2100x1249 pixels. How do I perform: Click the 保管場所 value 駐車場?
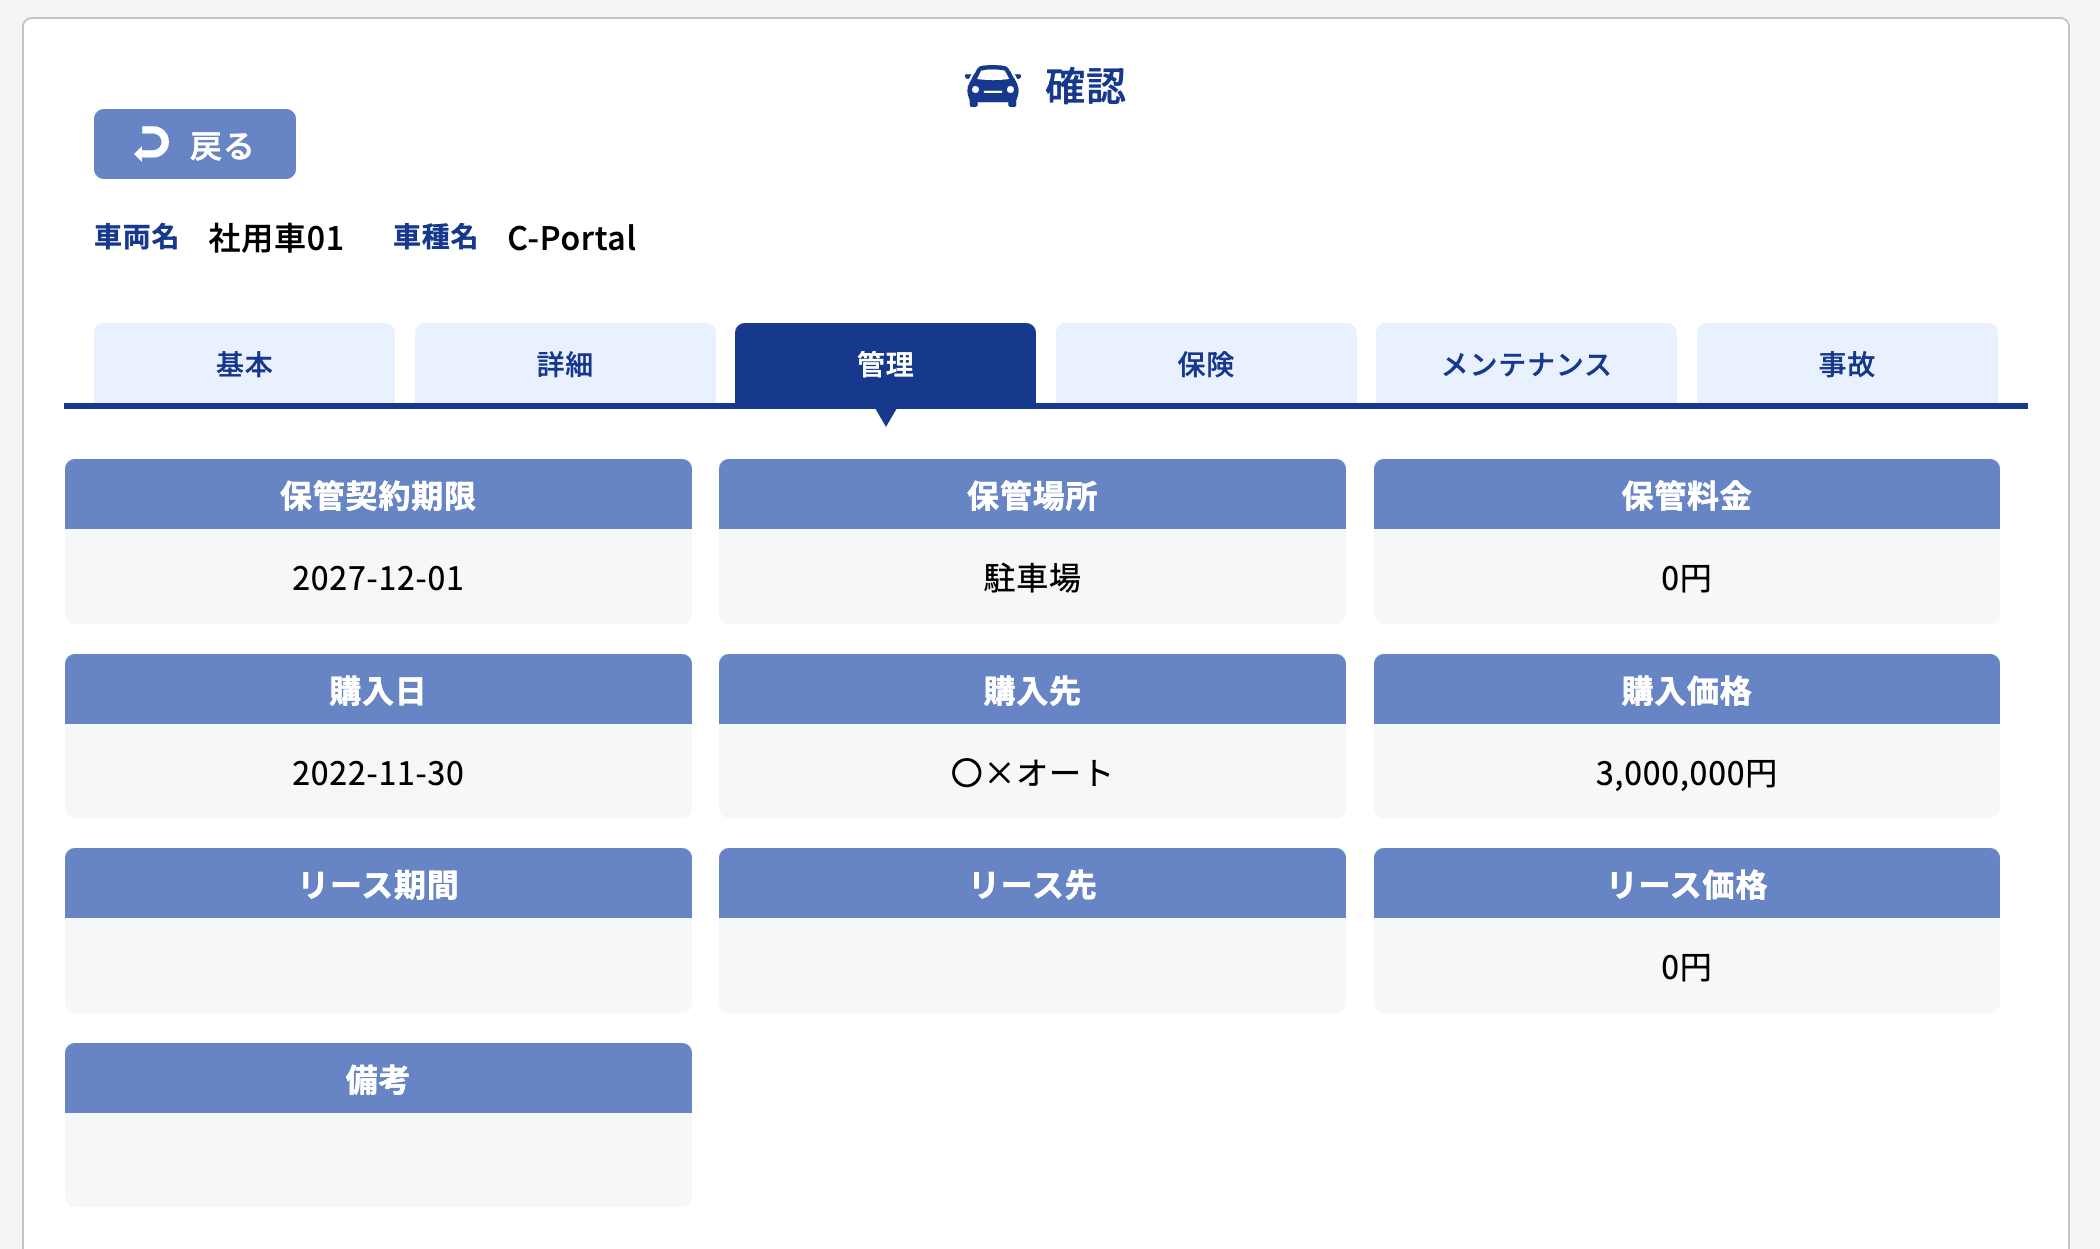pos(1032,578)
